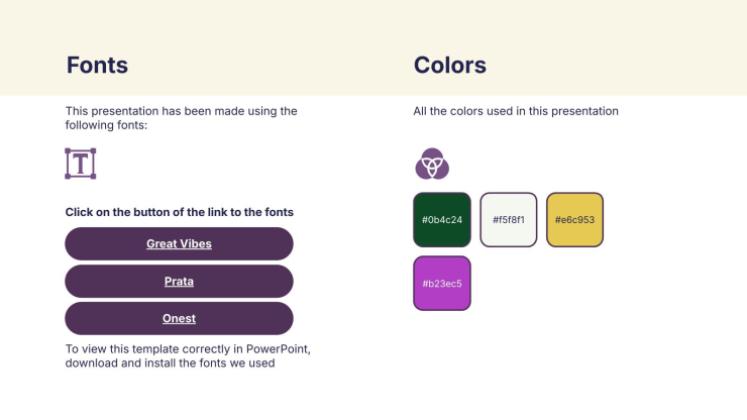Open the Prata font link
The height and width of the screenshot is (420, 747).
pos(179,282)
